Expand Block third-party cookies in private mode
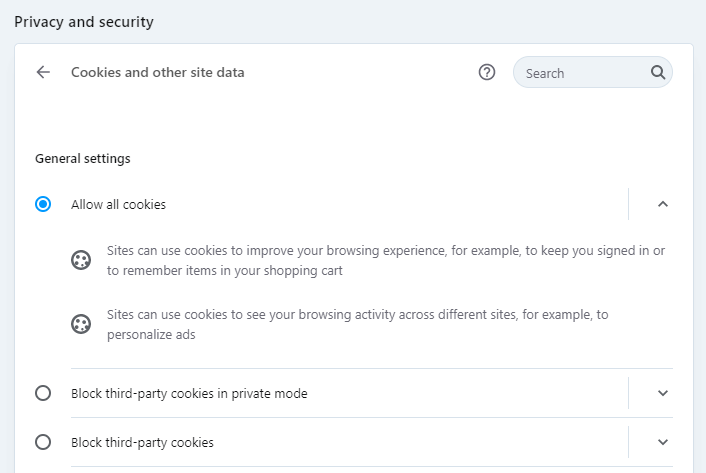 coord(662,393)
